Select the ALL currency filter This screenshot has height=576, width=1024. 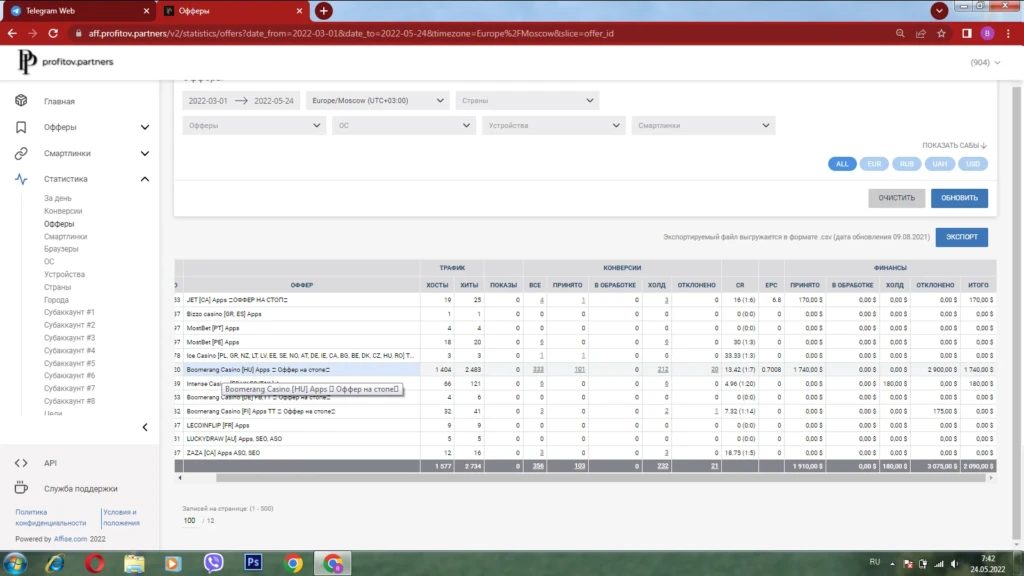[842, 164]
